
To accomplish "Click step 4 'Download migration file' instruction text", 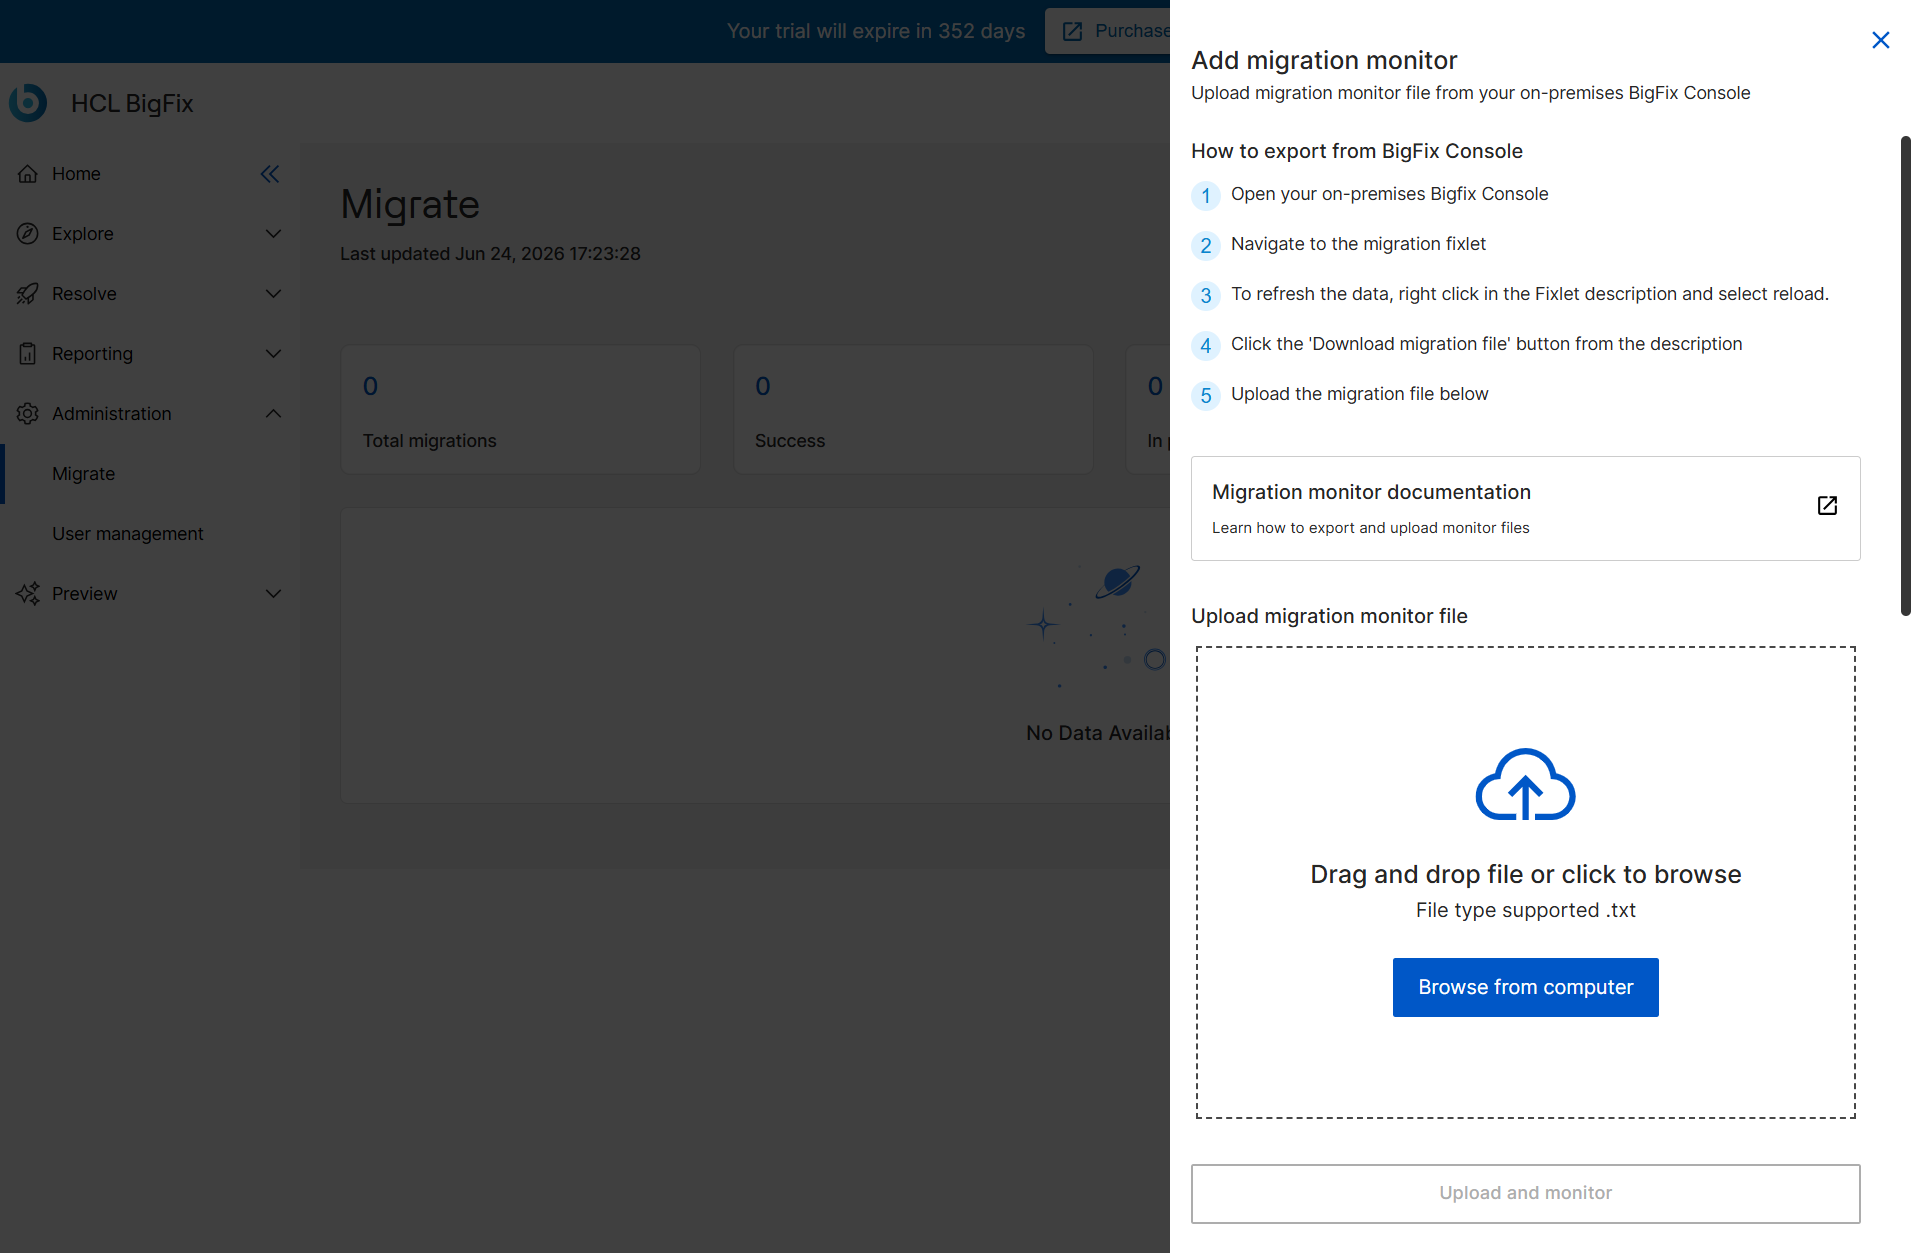I will (x=1486, y=344).
